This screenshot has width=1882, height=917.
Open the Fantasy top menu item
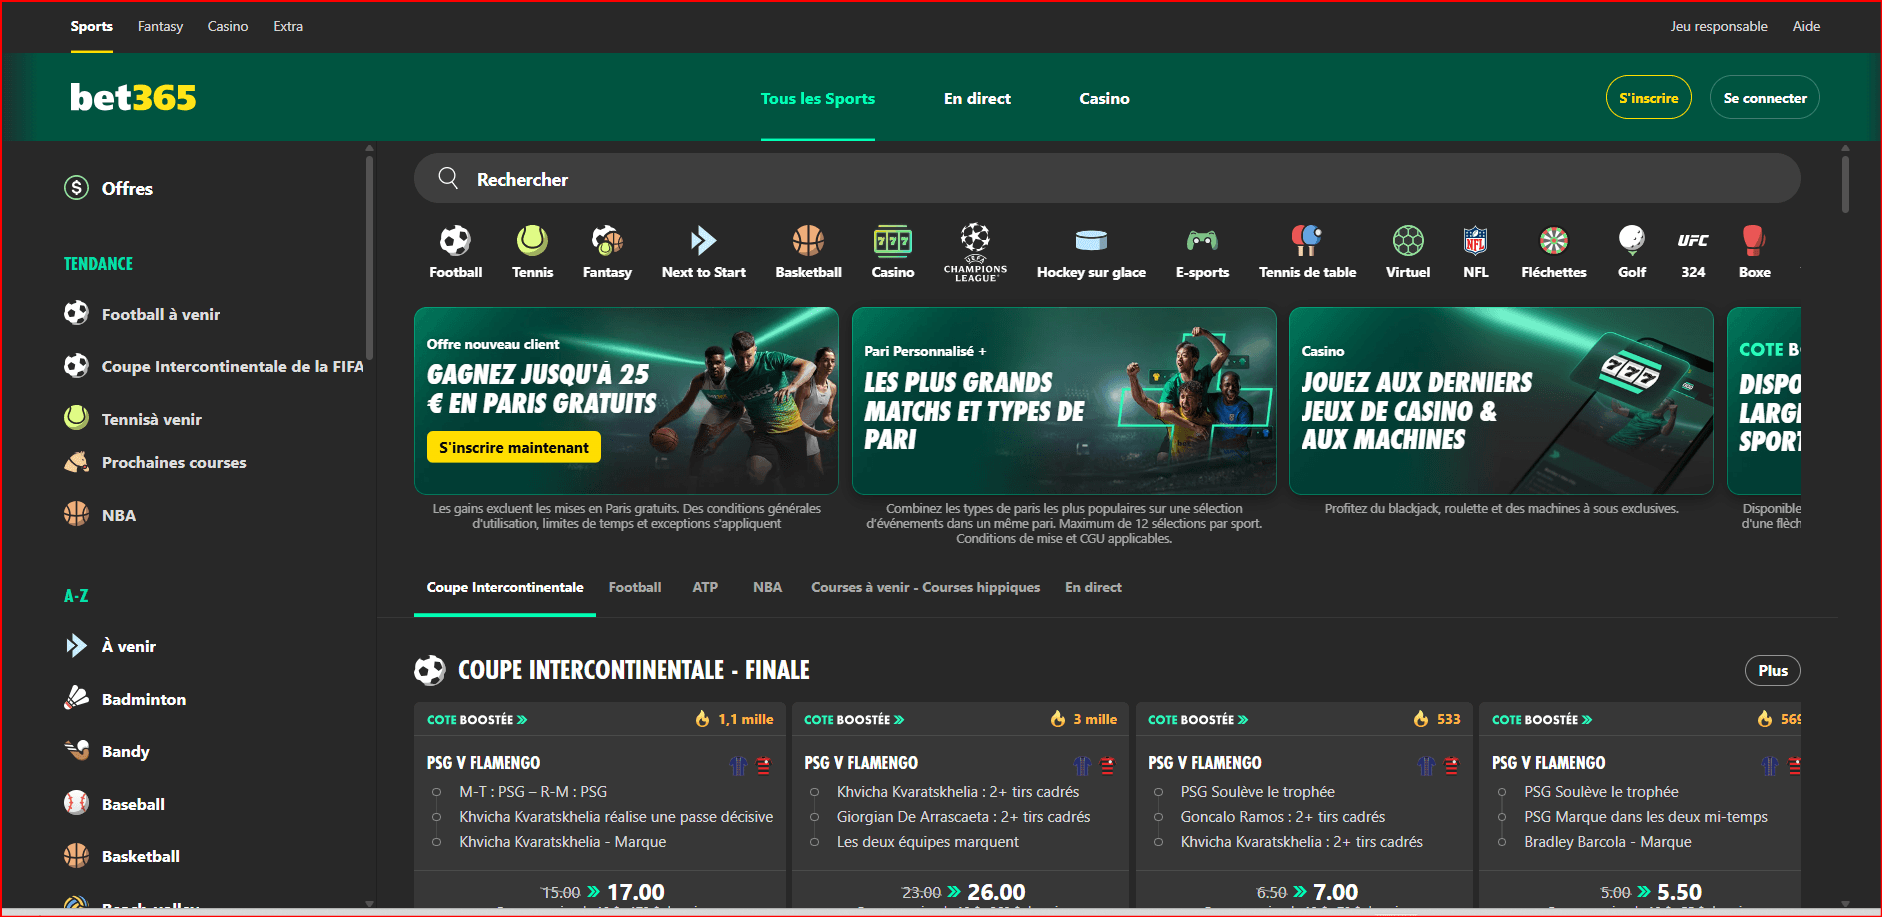coord(160,26)
